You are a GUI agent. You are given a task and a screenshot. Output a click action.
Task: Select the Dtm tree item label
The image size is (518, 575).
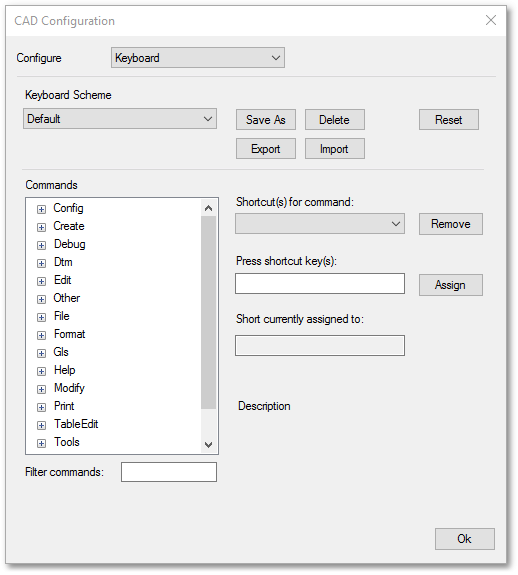(63, 262)
